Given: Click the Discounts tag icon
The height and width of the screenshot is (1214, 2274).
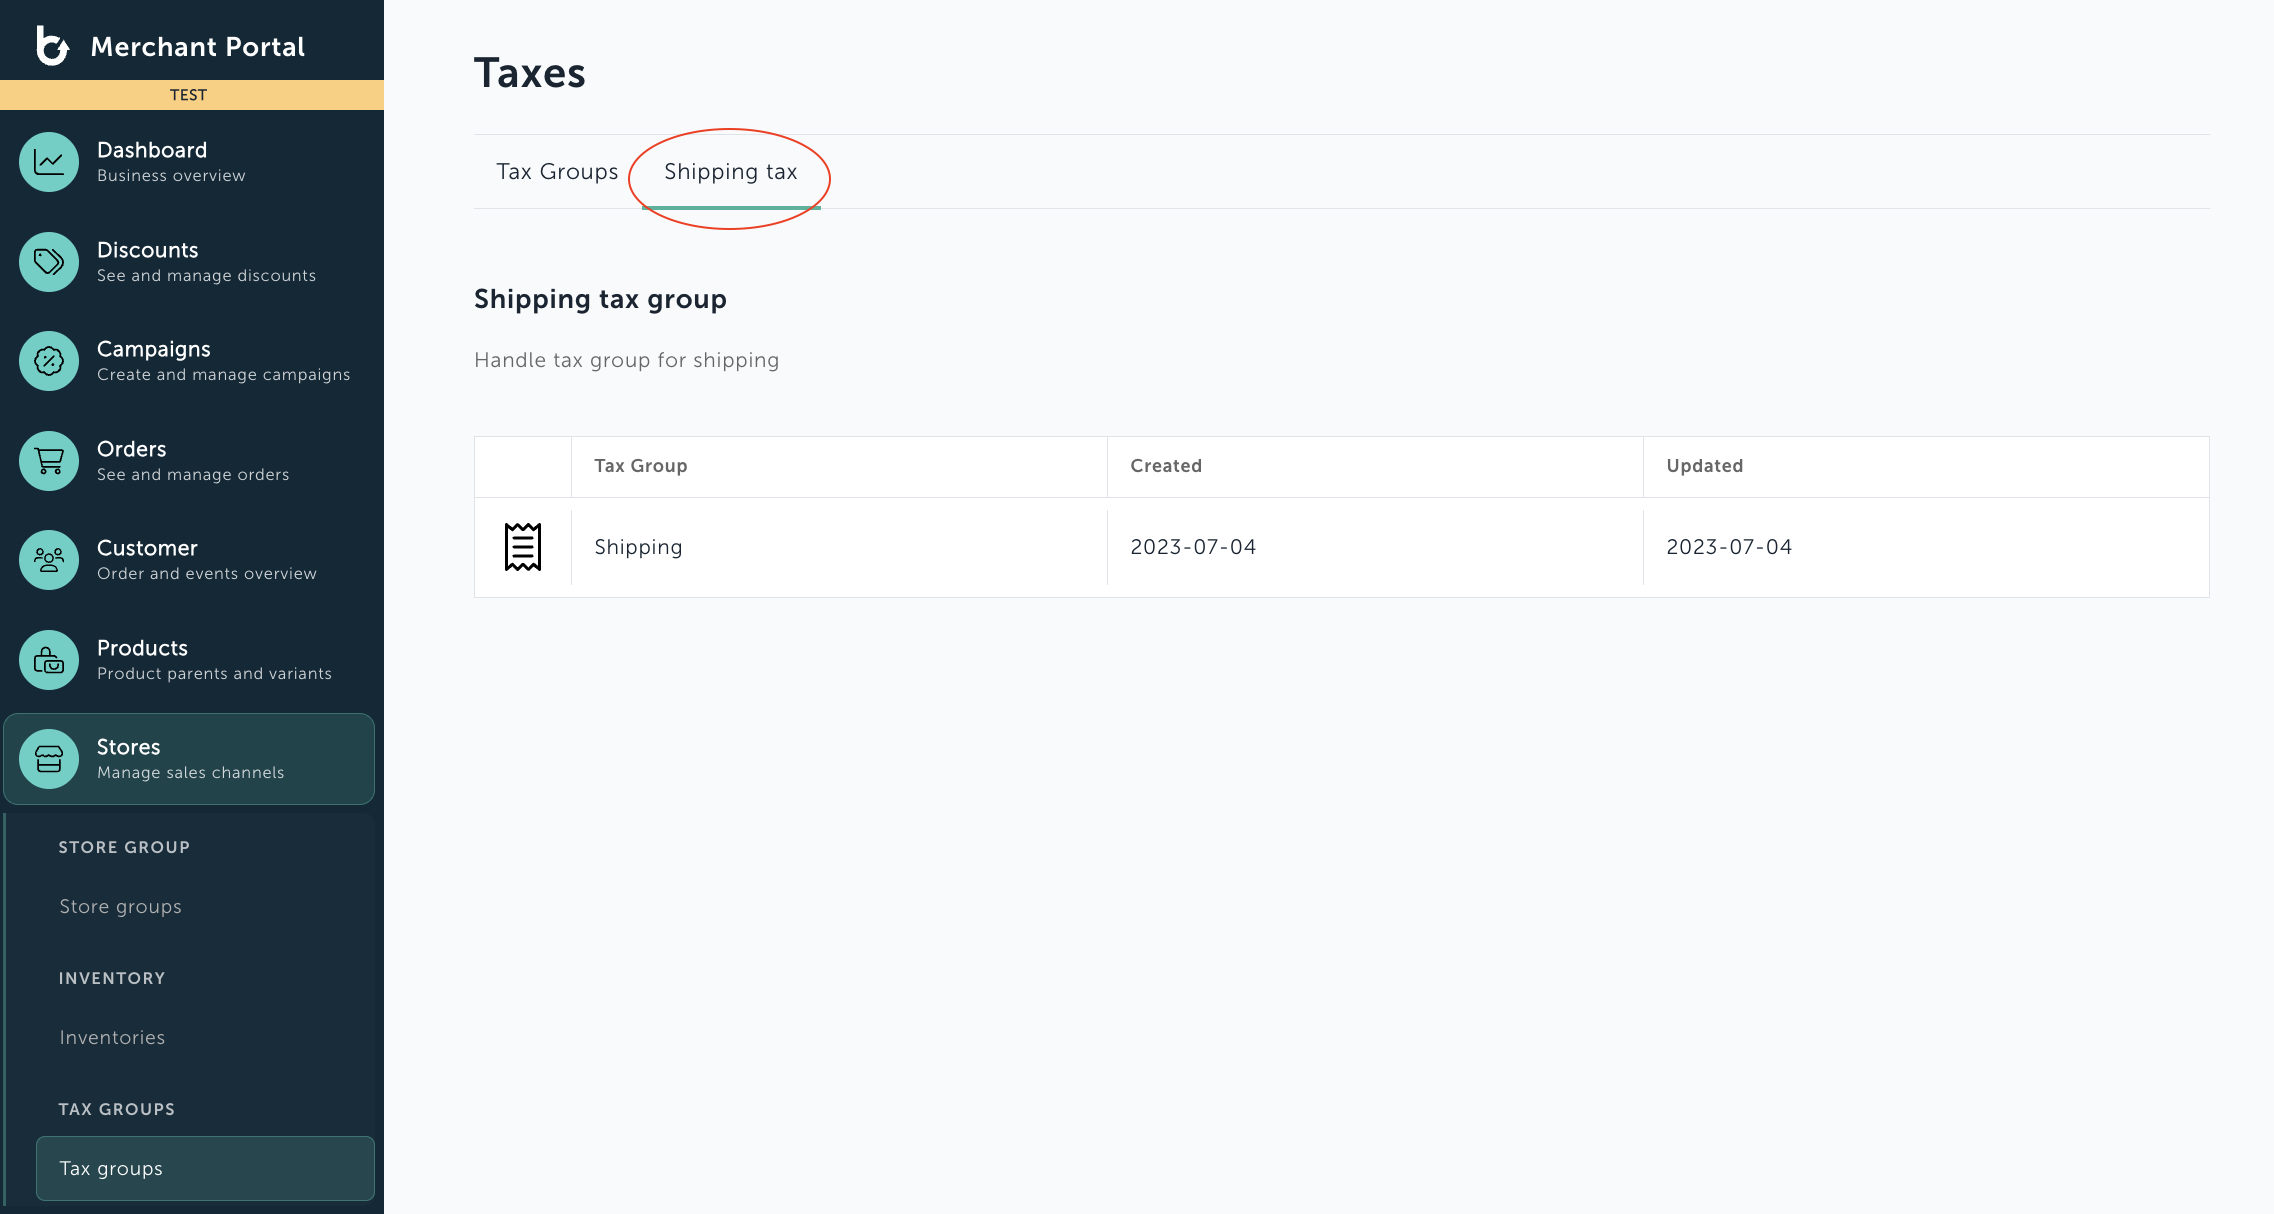Looking at the screenshot, I should click(49, 262).
